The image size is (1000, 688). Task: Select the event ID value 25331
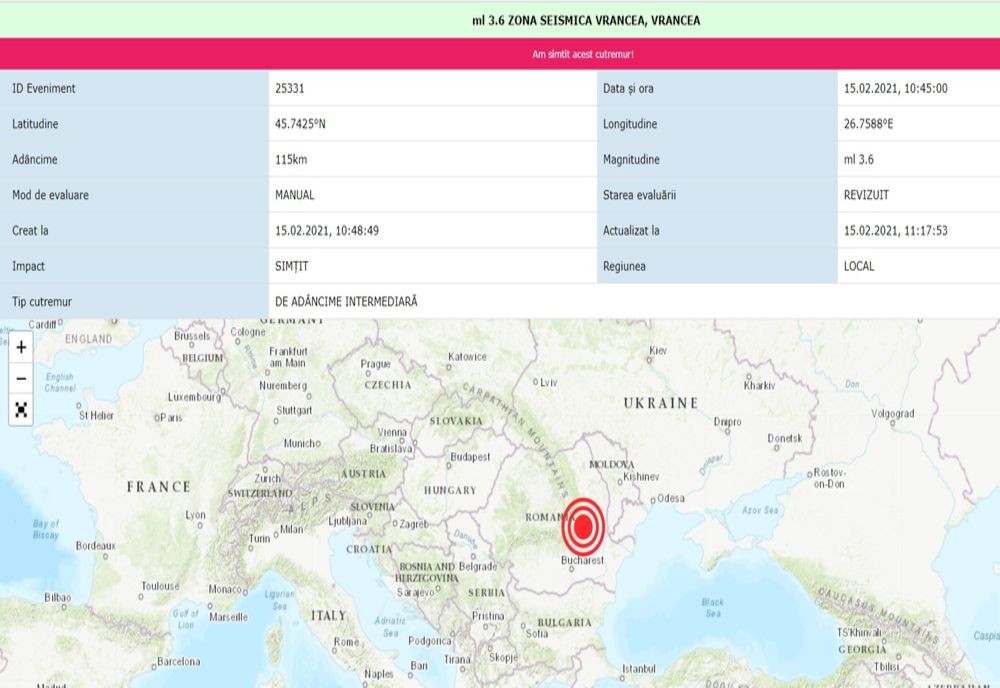click(289, 88)
